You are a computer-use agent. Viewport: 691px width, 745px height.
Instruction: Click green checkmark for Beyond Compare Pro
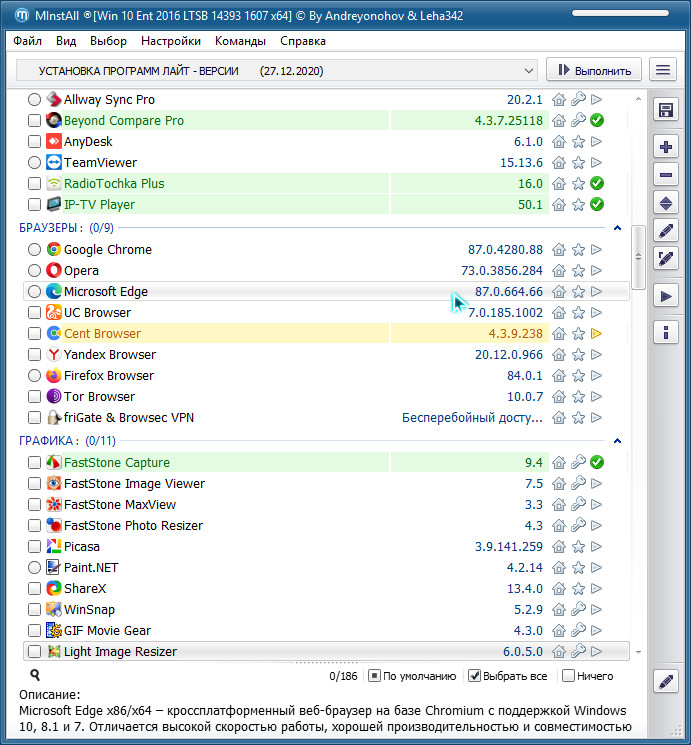point(597,120)
